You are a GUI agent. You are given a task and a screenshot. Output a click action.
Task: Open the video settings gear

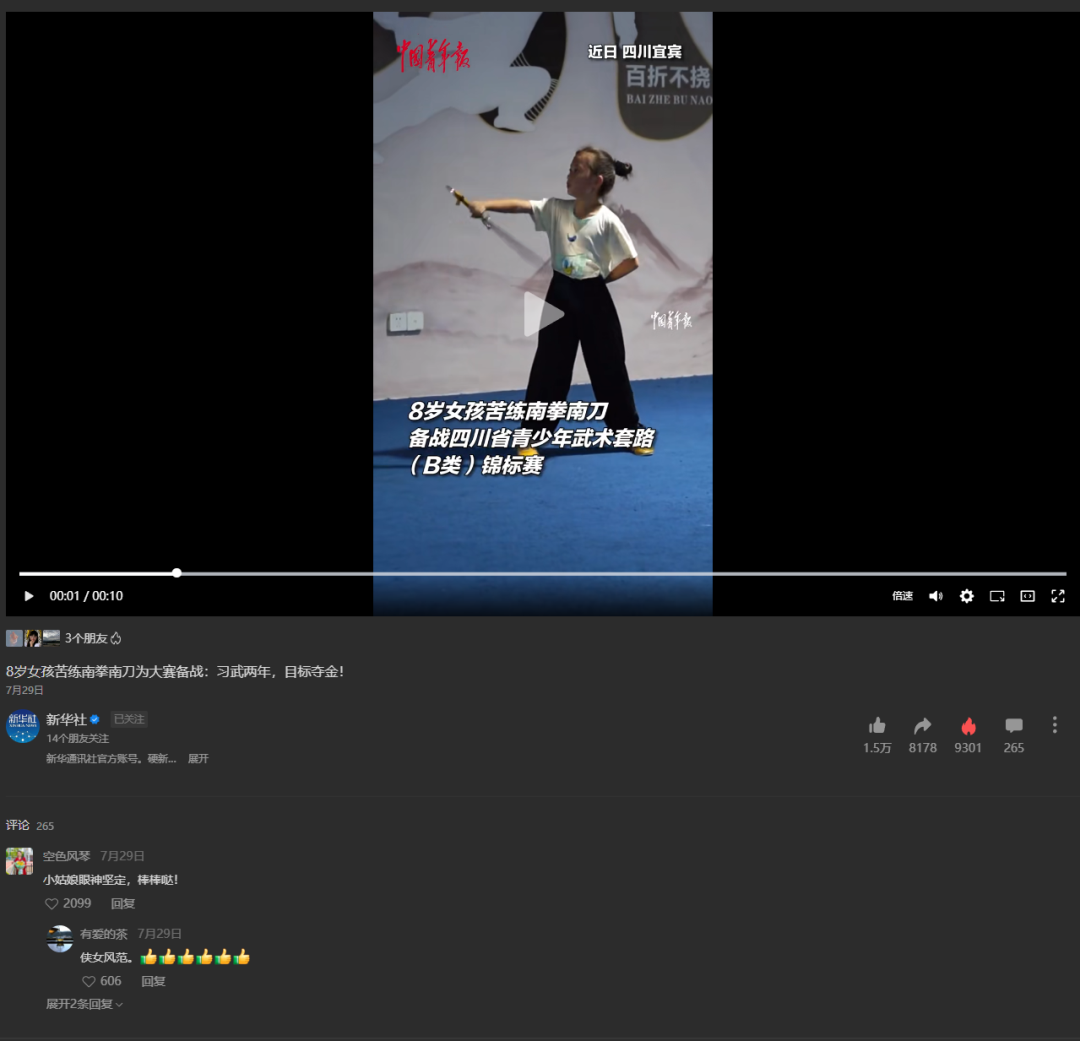966,595
